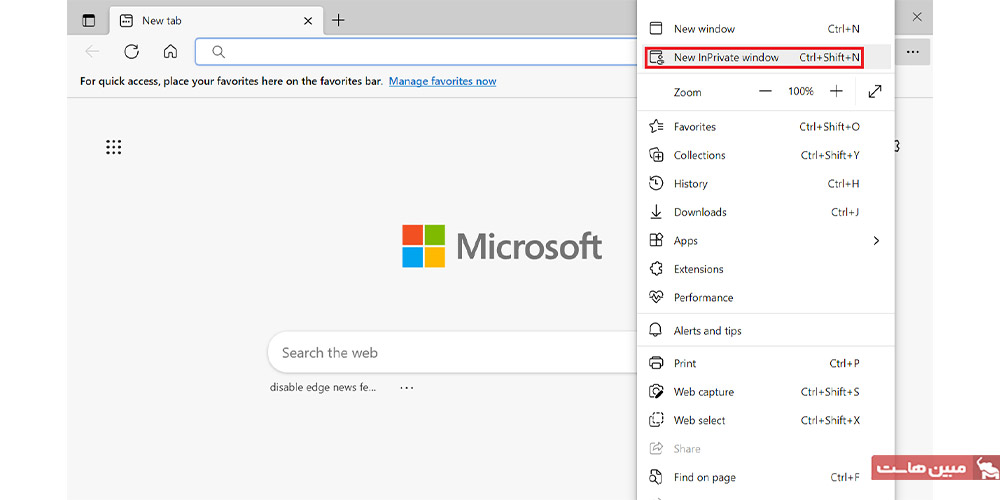Open Collections from the menu
The image size is (1000, 500).
[x=766, y=155]
